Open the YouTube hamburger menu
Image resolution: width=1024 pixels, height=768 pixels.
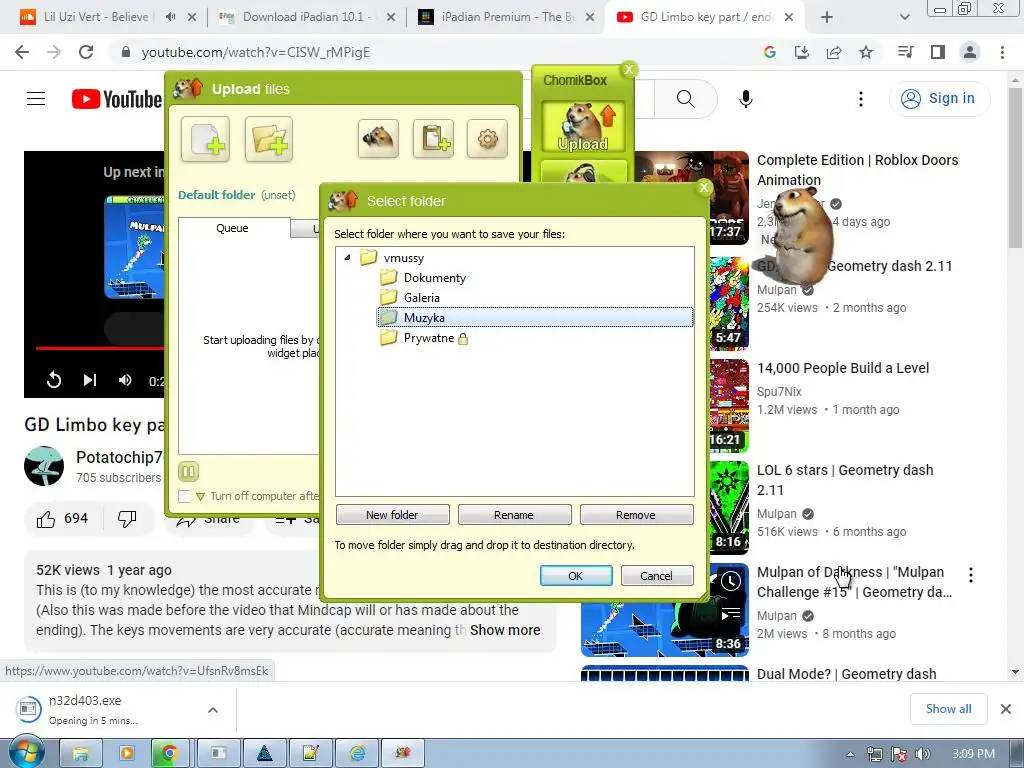point(36,99)
